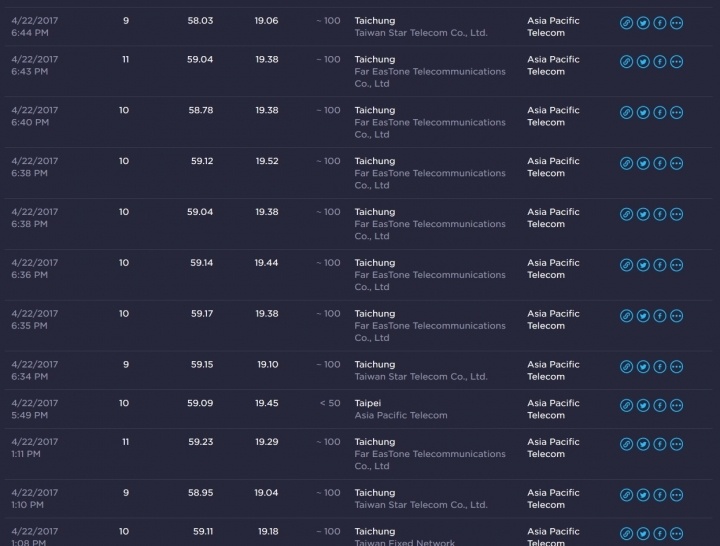720x546 pixels.
Task: Copy link for 59.04 result at 6:38 PM
Action: pos(626,214)
